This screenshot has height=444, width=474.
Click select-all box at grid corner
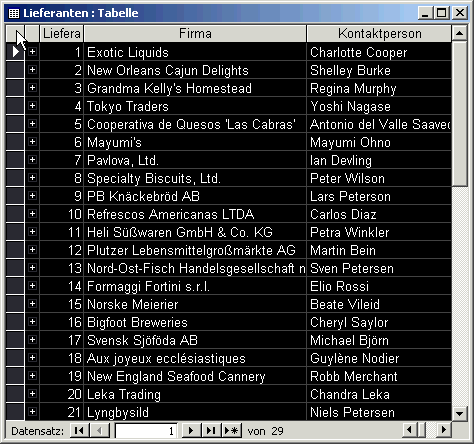pyautogui.click(x=15, y=34)
